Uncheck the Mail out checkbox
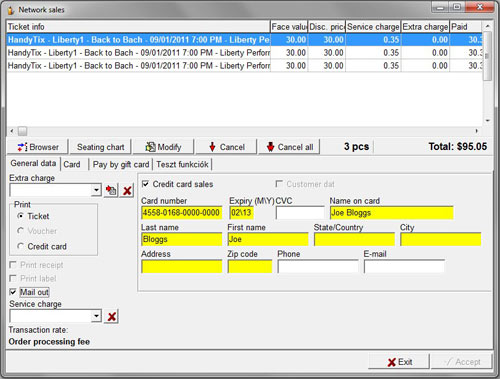This screenshot has width=500, height=379. click(13, 292)
